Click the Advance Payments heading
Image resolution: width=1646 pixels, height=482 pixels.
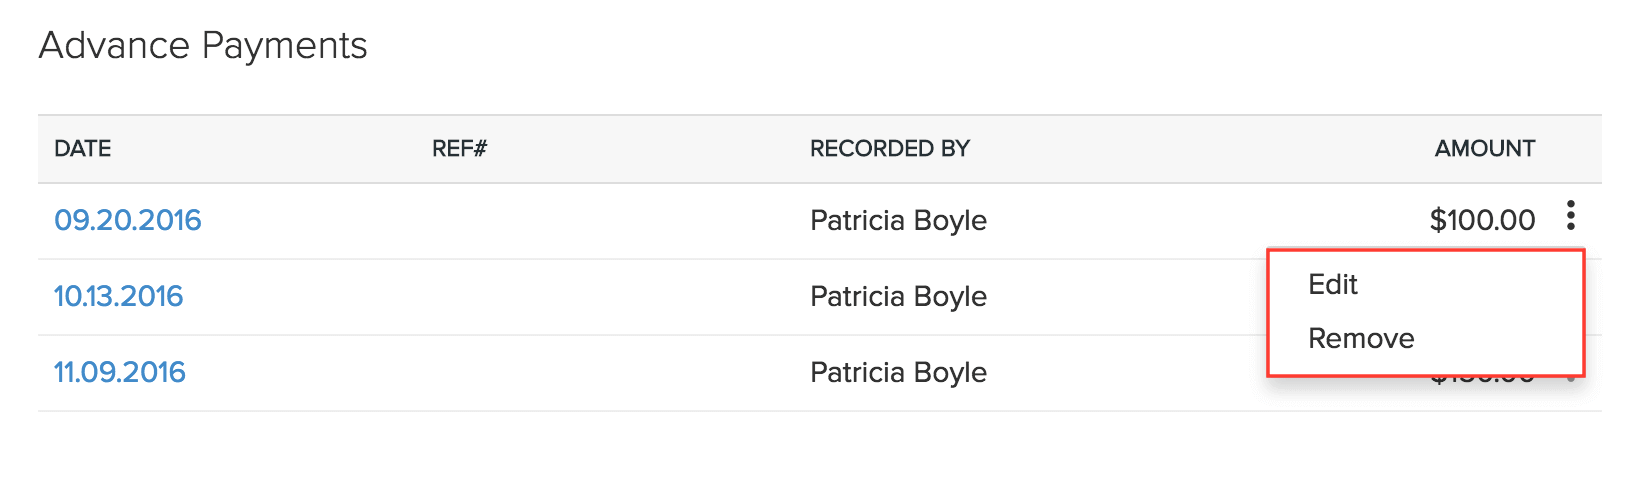pos(203,46)
